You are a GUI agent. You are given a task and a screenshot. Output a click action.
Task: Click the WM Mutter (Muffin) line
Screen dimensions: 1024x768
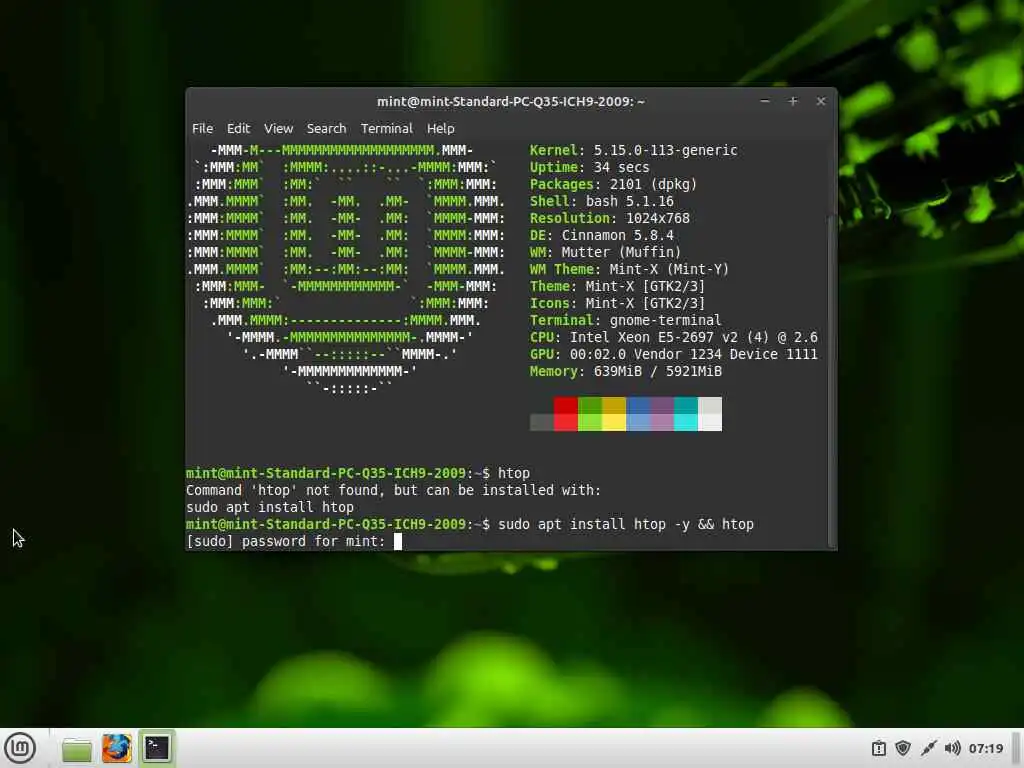pos(605,252)
